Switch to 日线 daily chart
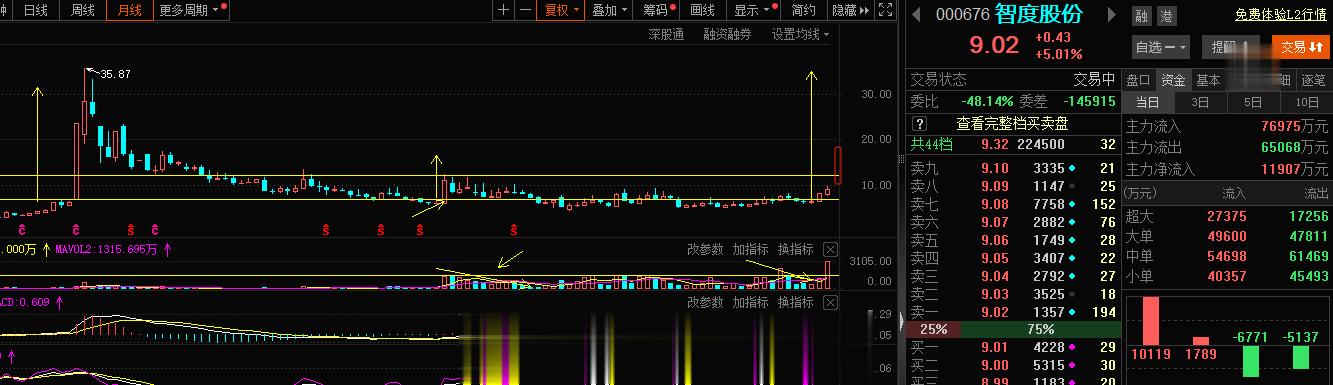Viewport: 1333px width, 385px height. click(35, 10)
